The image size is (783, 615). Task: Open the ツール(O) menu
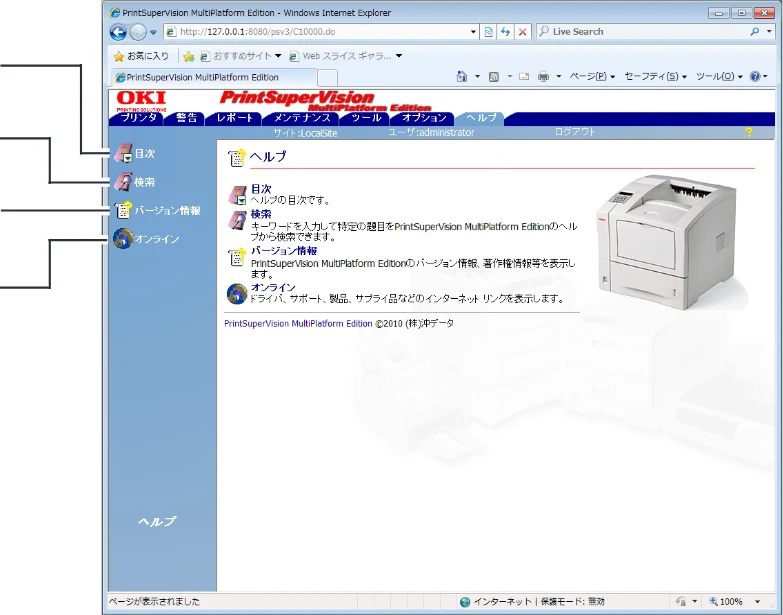[720, 76]
